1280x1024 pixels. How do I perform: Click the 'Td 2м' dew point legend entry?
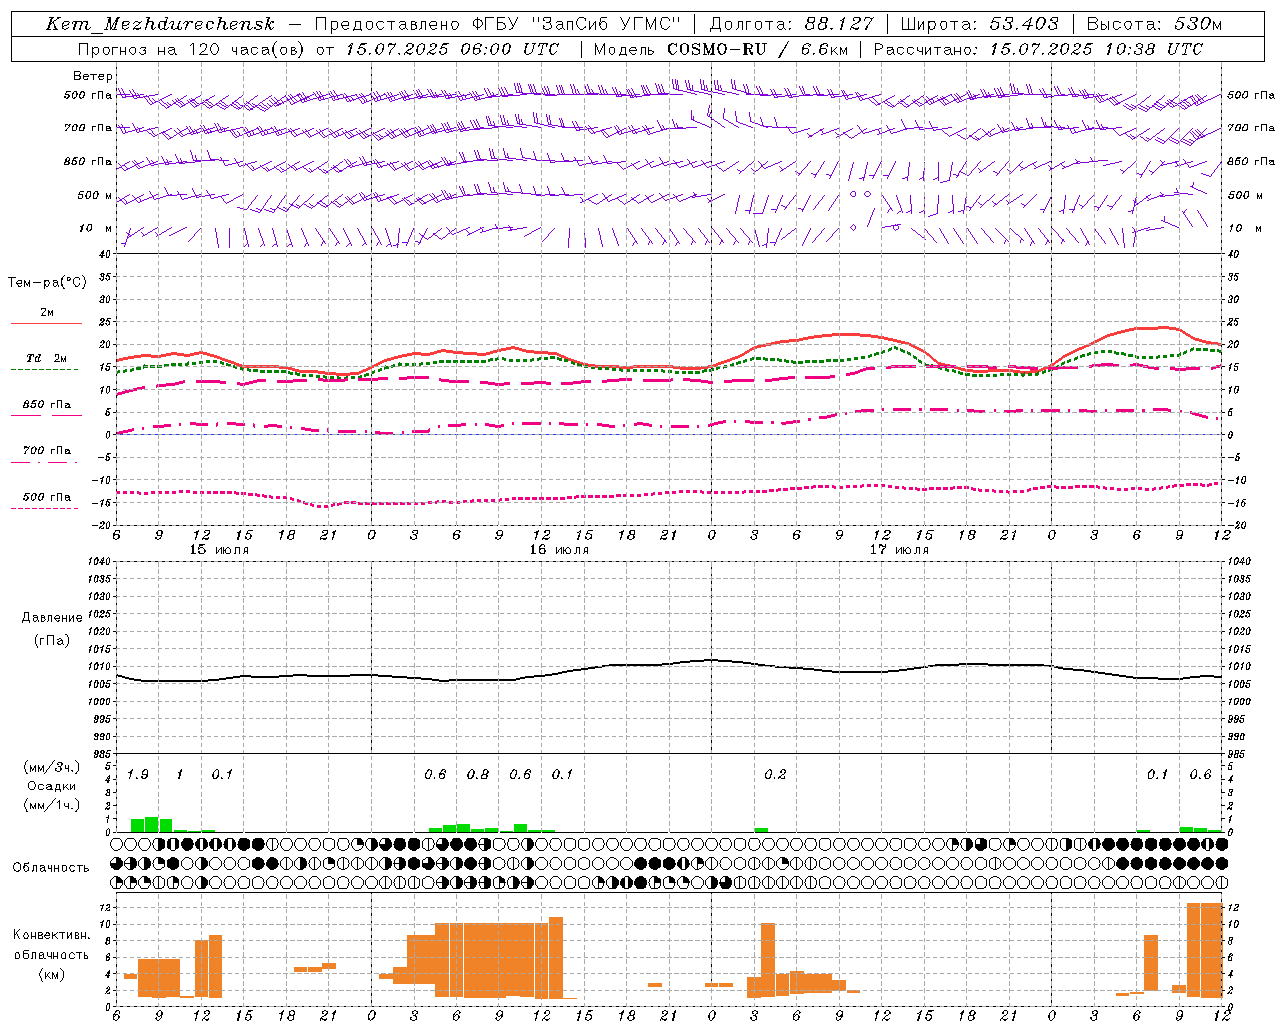point(47,358)
